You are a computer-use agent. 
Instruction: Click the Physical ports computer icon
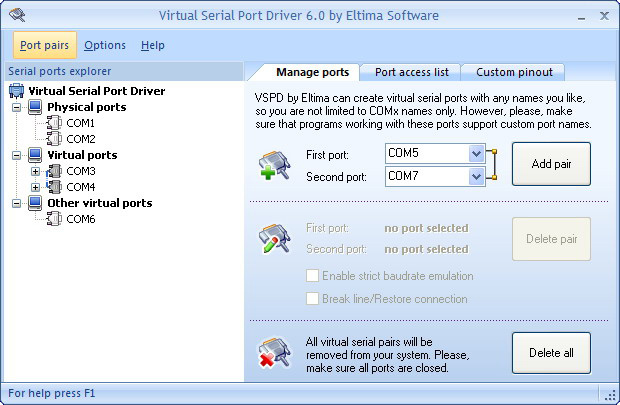coord(35,107)
